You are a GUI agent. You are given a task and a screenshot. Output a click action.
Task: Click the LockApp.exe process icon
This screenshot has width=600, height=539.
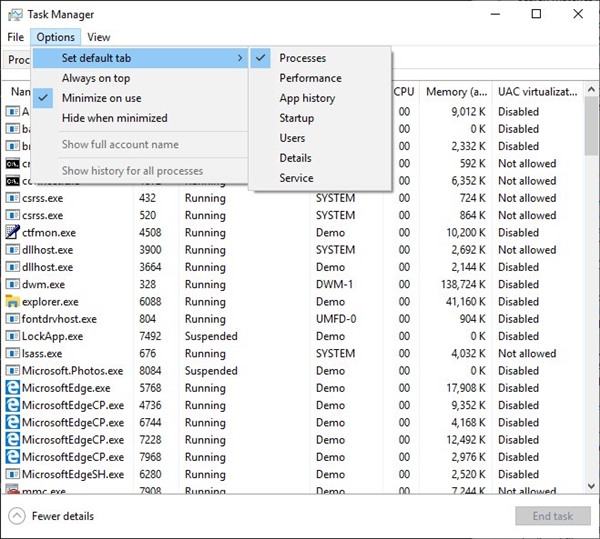(13, 336)
